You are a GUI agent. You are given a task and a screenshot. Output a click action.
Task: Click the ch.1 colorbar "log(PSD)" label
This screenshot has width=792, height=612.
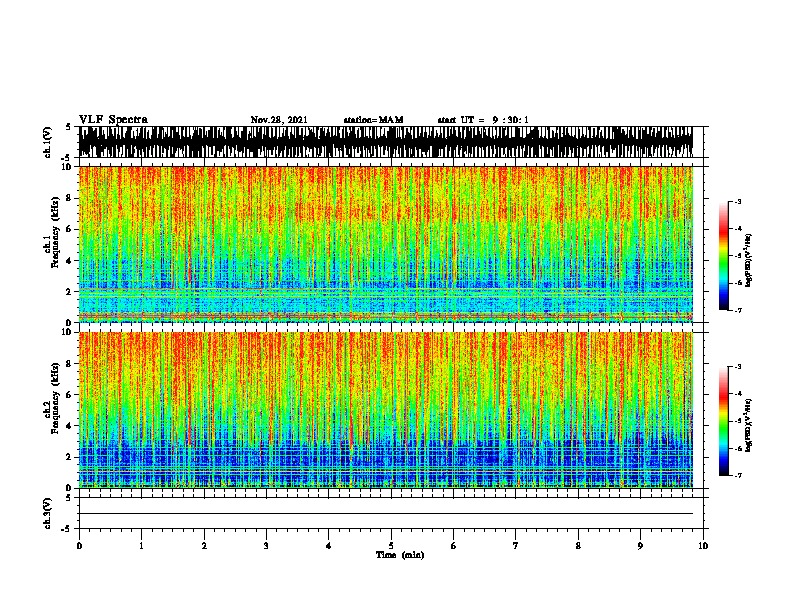748,260
